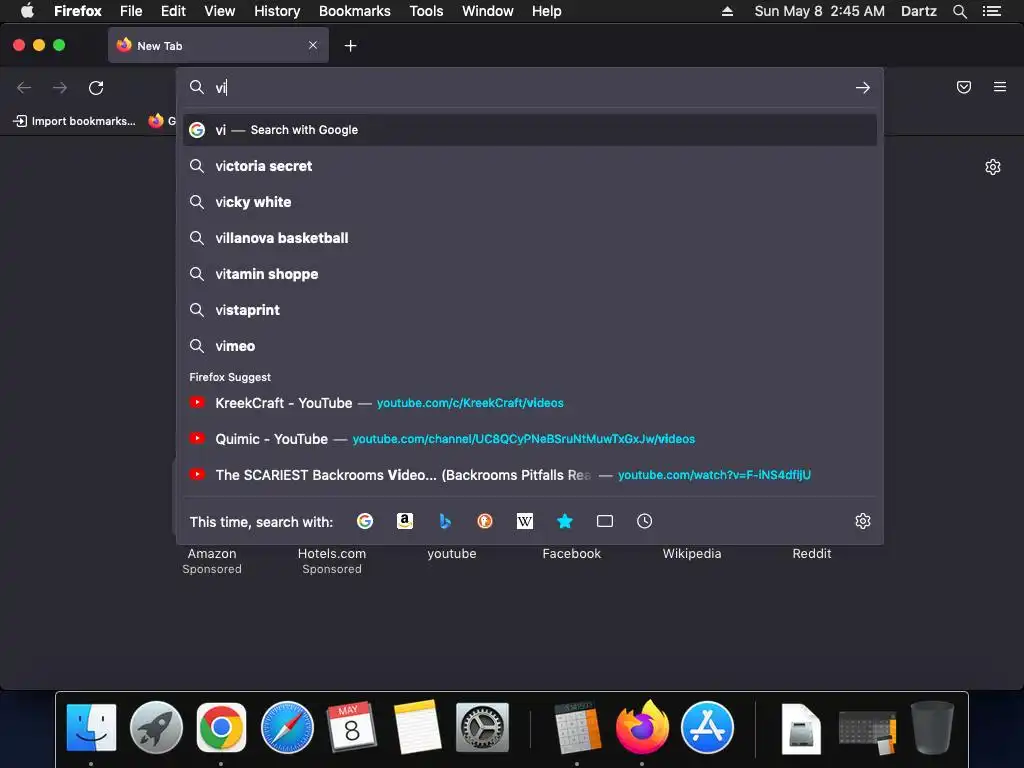Open Google Chrome from the Dock
Image resolution: width=1024 pixels, height=768 pixels.
tap(221, 727)
